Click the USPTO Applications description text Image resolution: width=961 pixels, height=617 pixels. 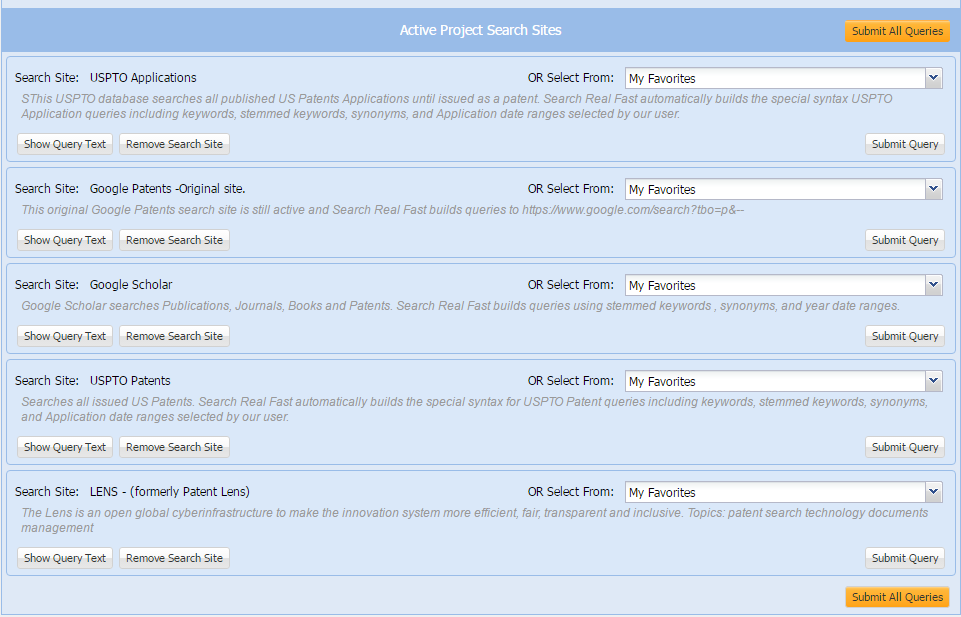457,107
